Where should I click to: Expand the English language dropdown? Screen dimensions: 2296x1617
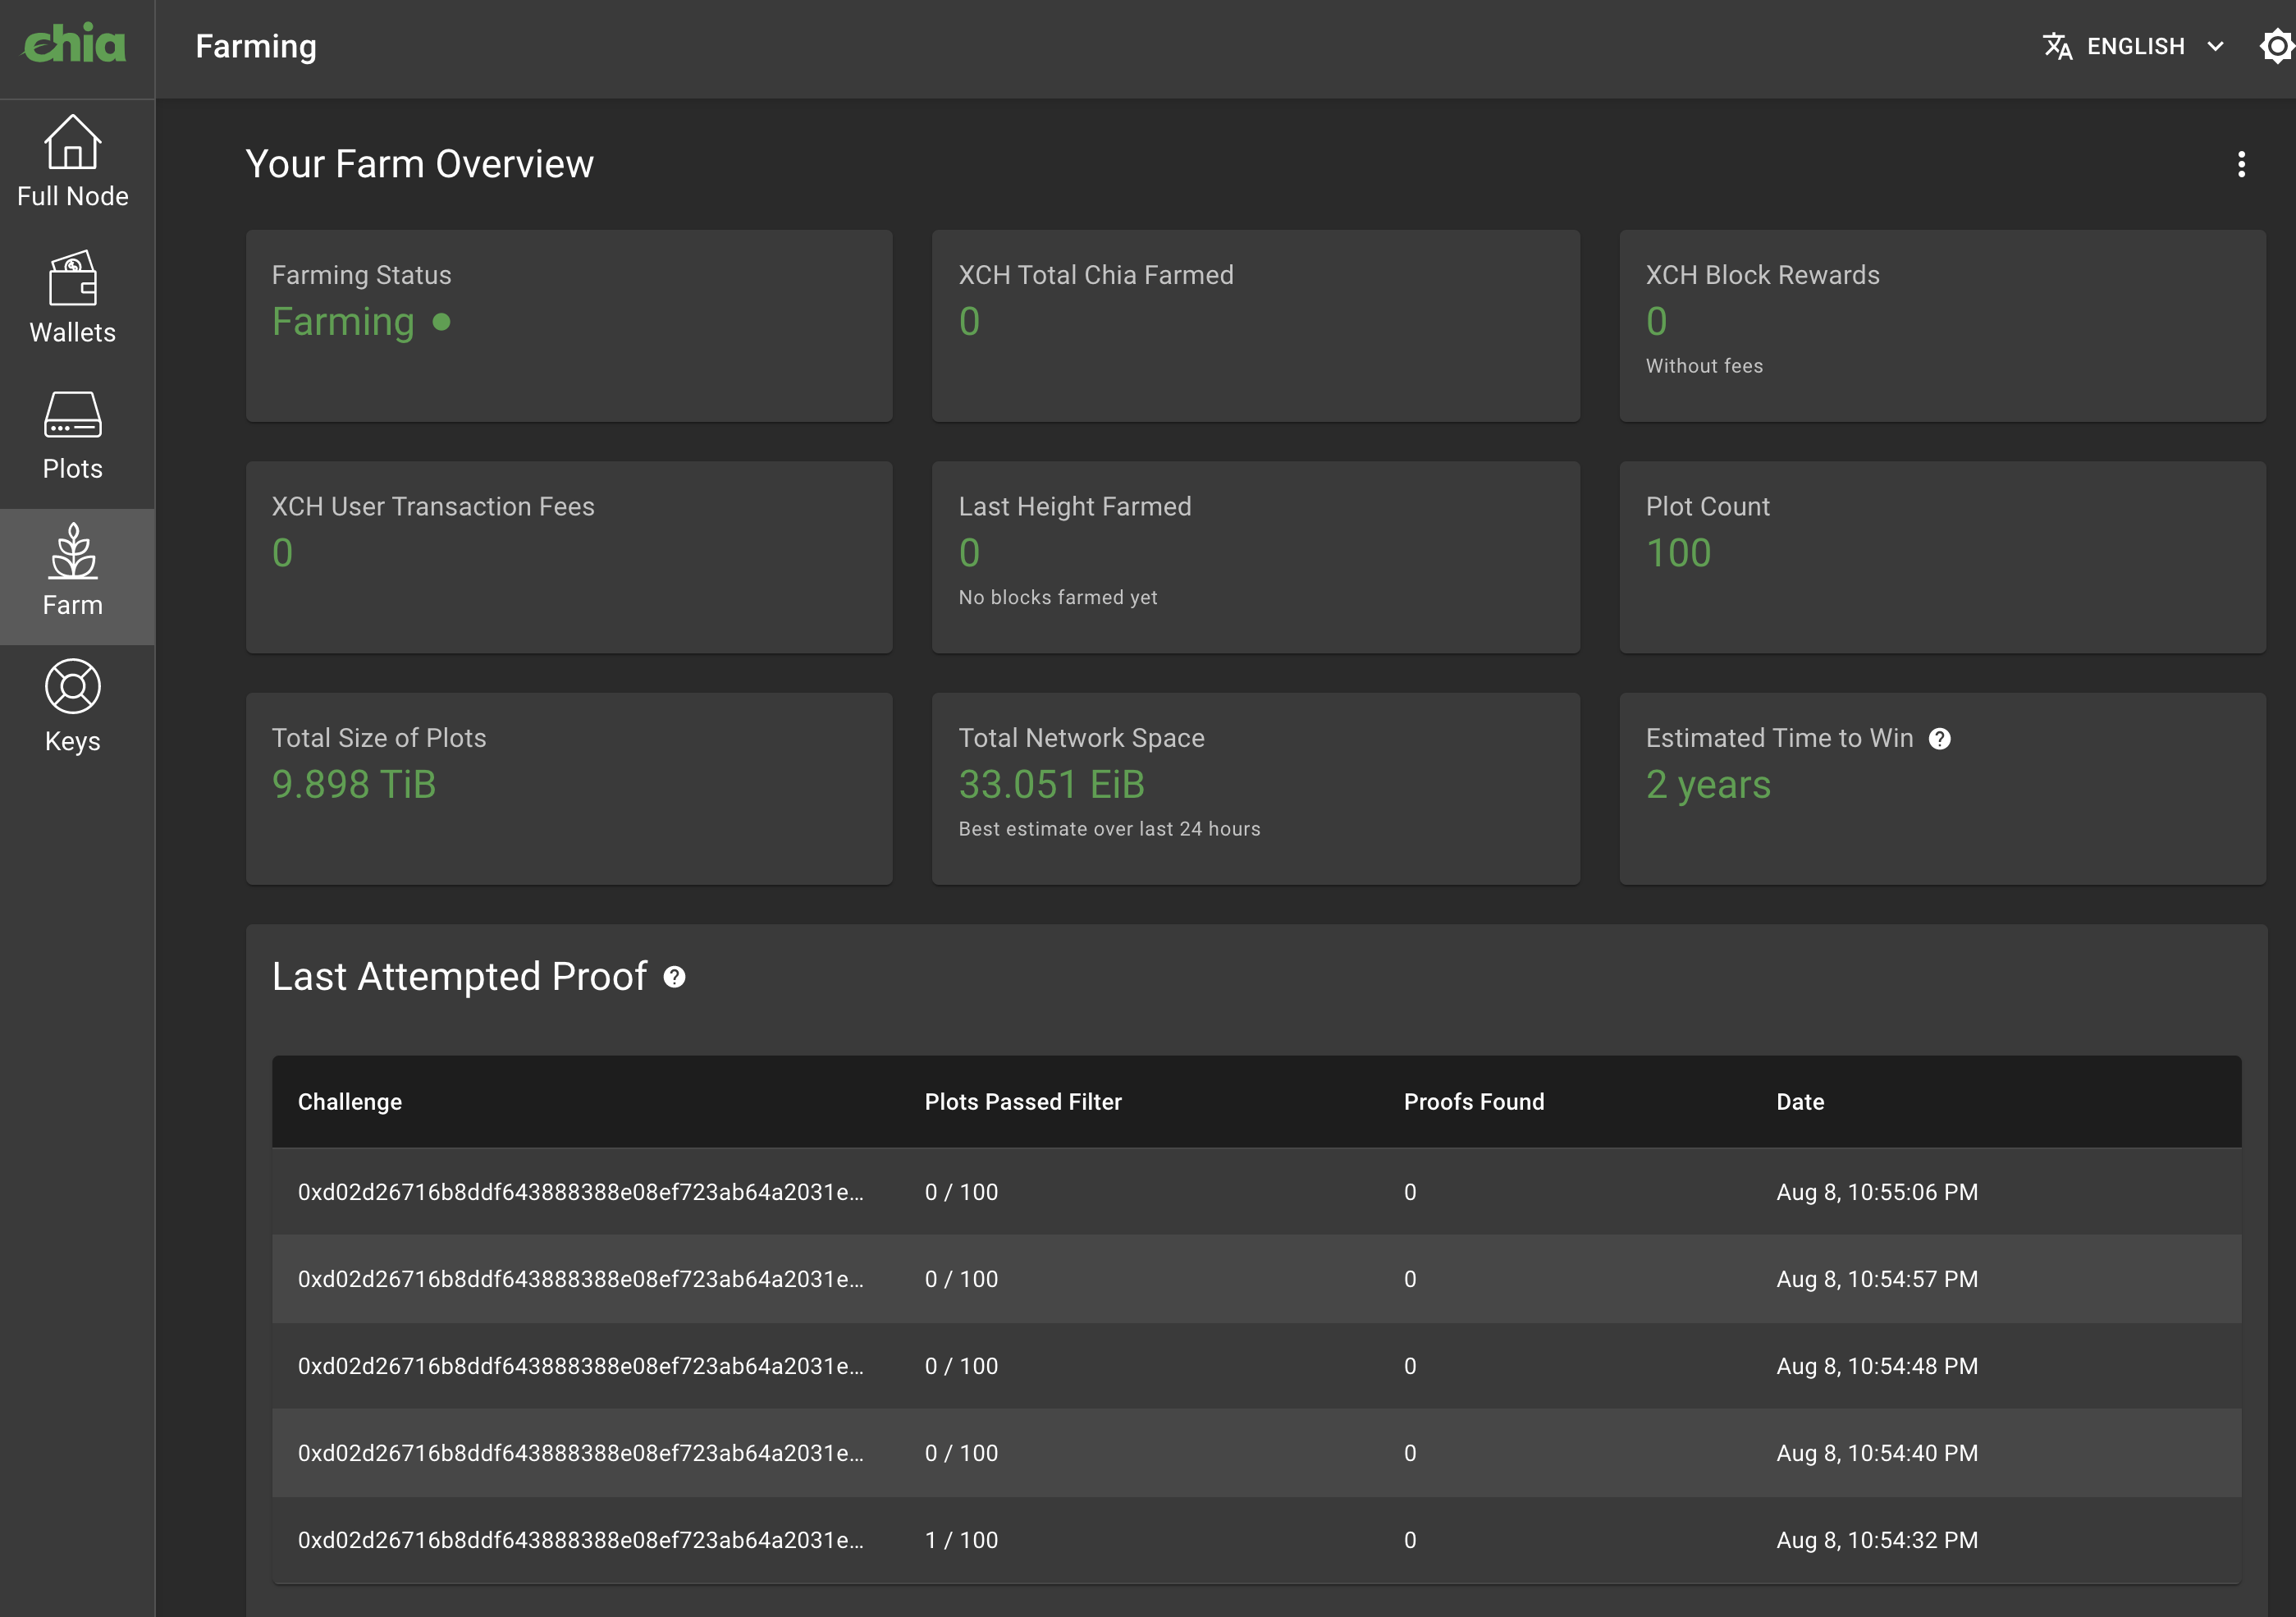click(x=2136, y=46)
